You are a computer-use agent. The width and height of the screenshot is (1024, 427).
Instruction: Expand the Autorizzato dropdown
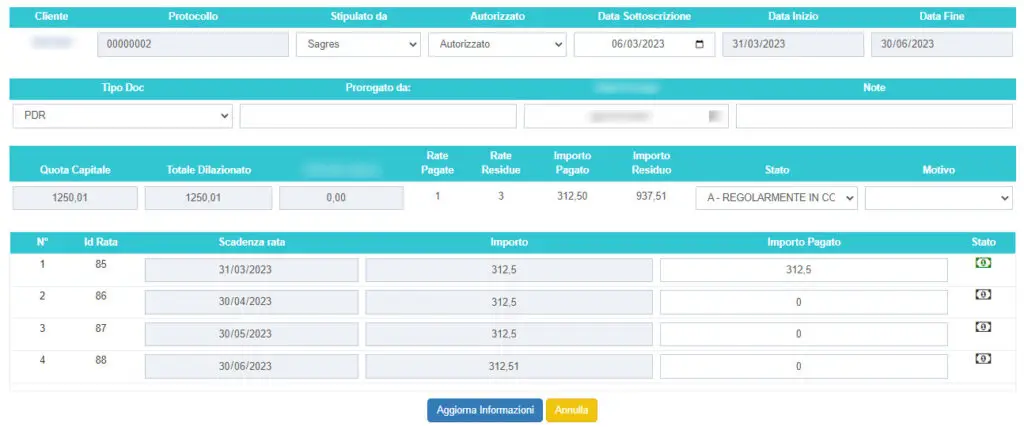(x=497, y=44)
